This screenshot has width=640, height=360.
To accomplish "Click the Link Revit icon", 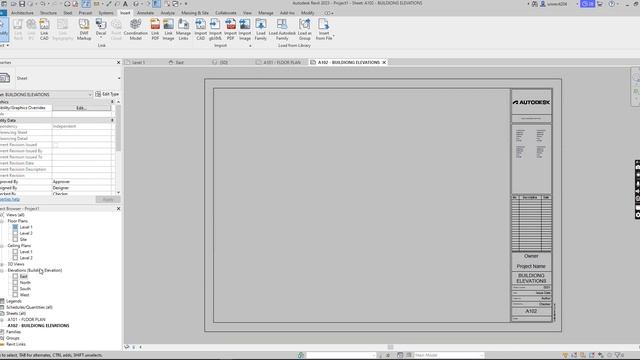I will tap(18, 29).
